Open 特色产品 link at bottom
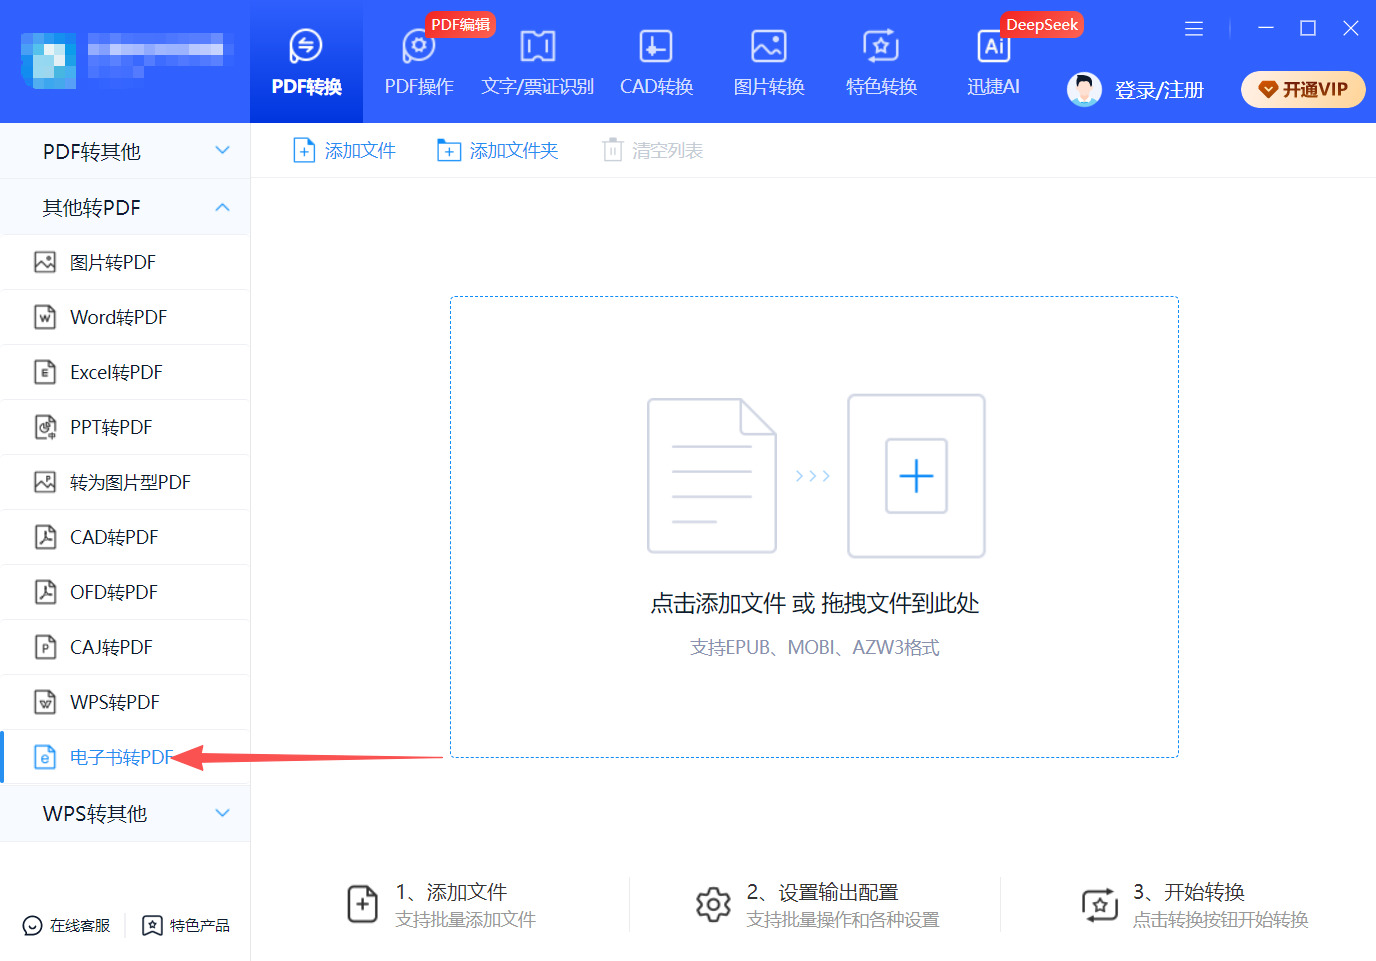Viewport: 1376px width, 961px height. (186, 925)
